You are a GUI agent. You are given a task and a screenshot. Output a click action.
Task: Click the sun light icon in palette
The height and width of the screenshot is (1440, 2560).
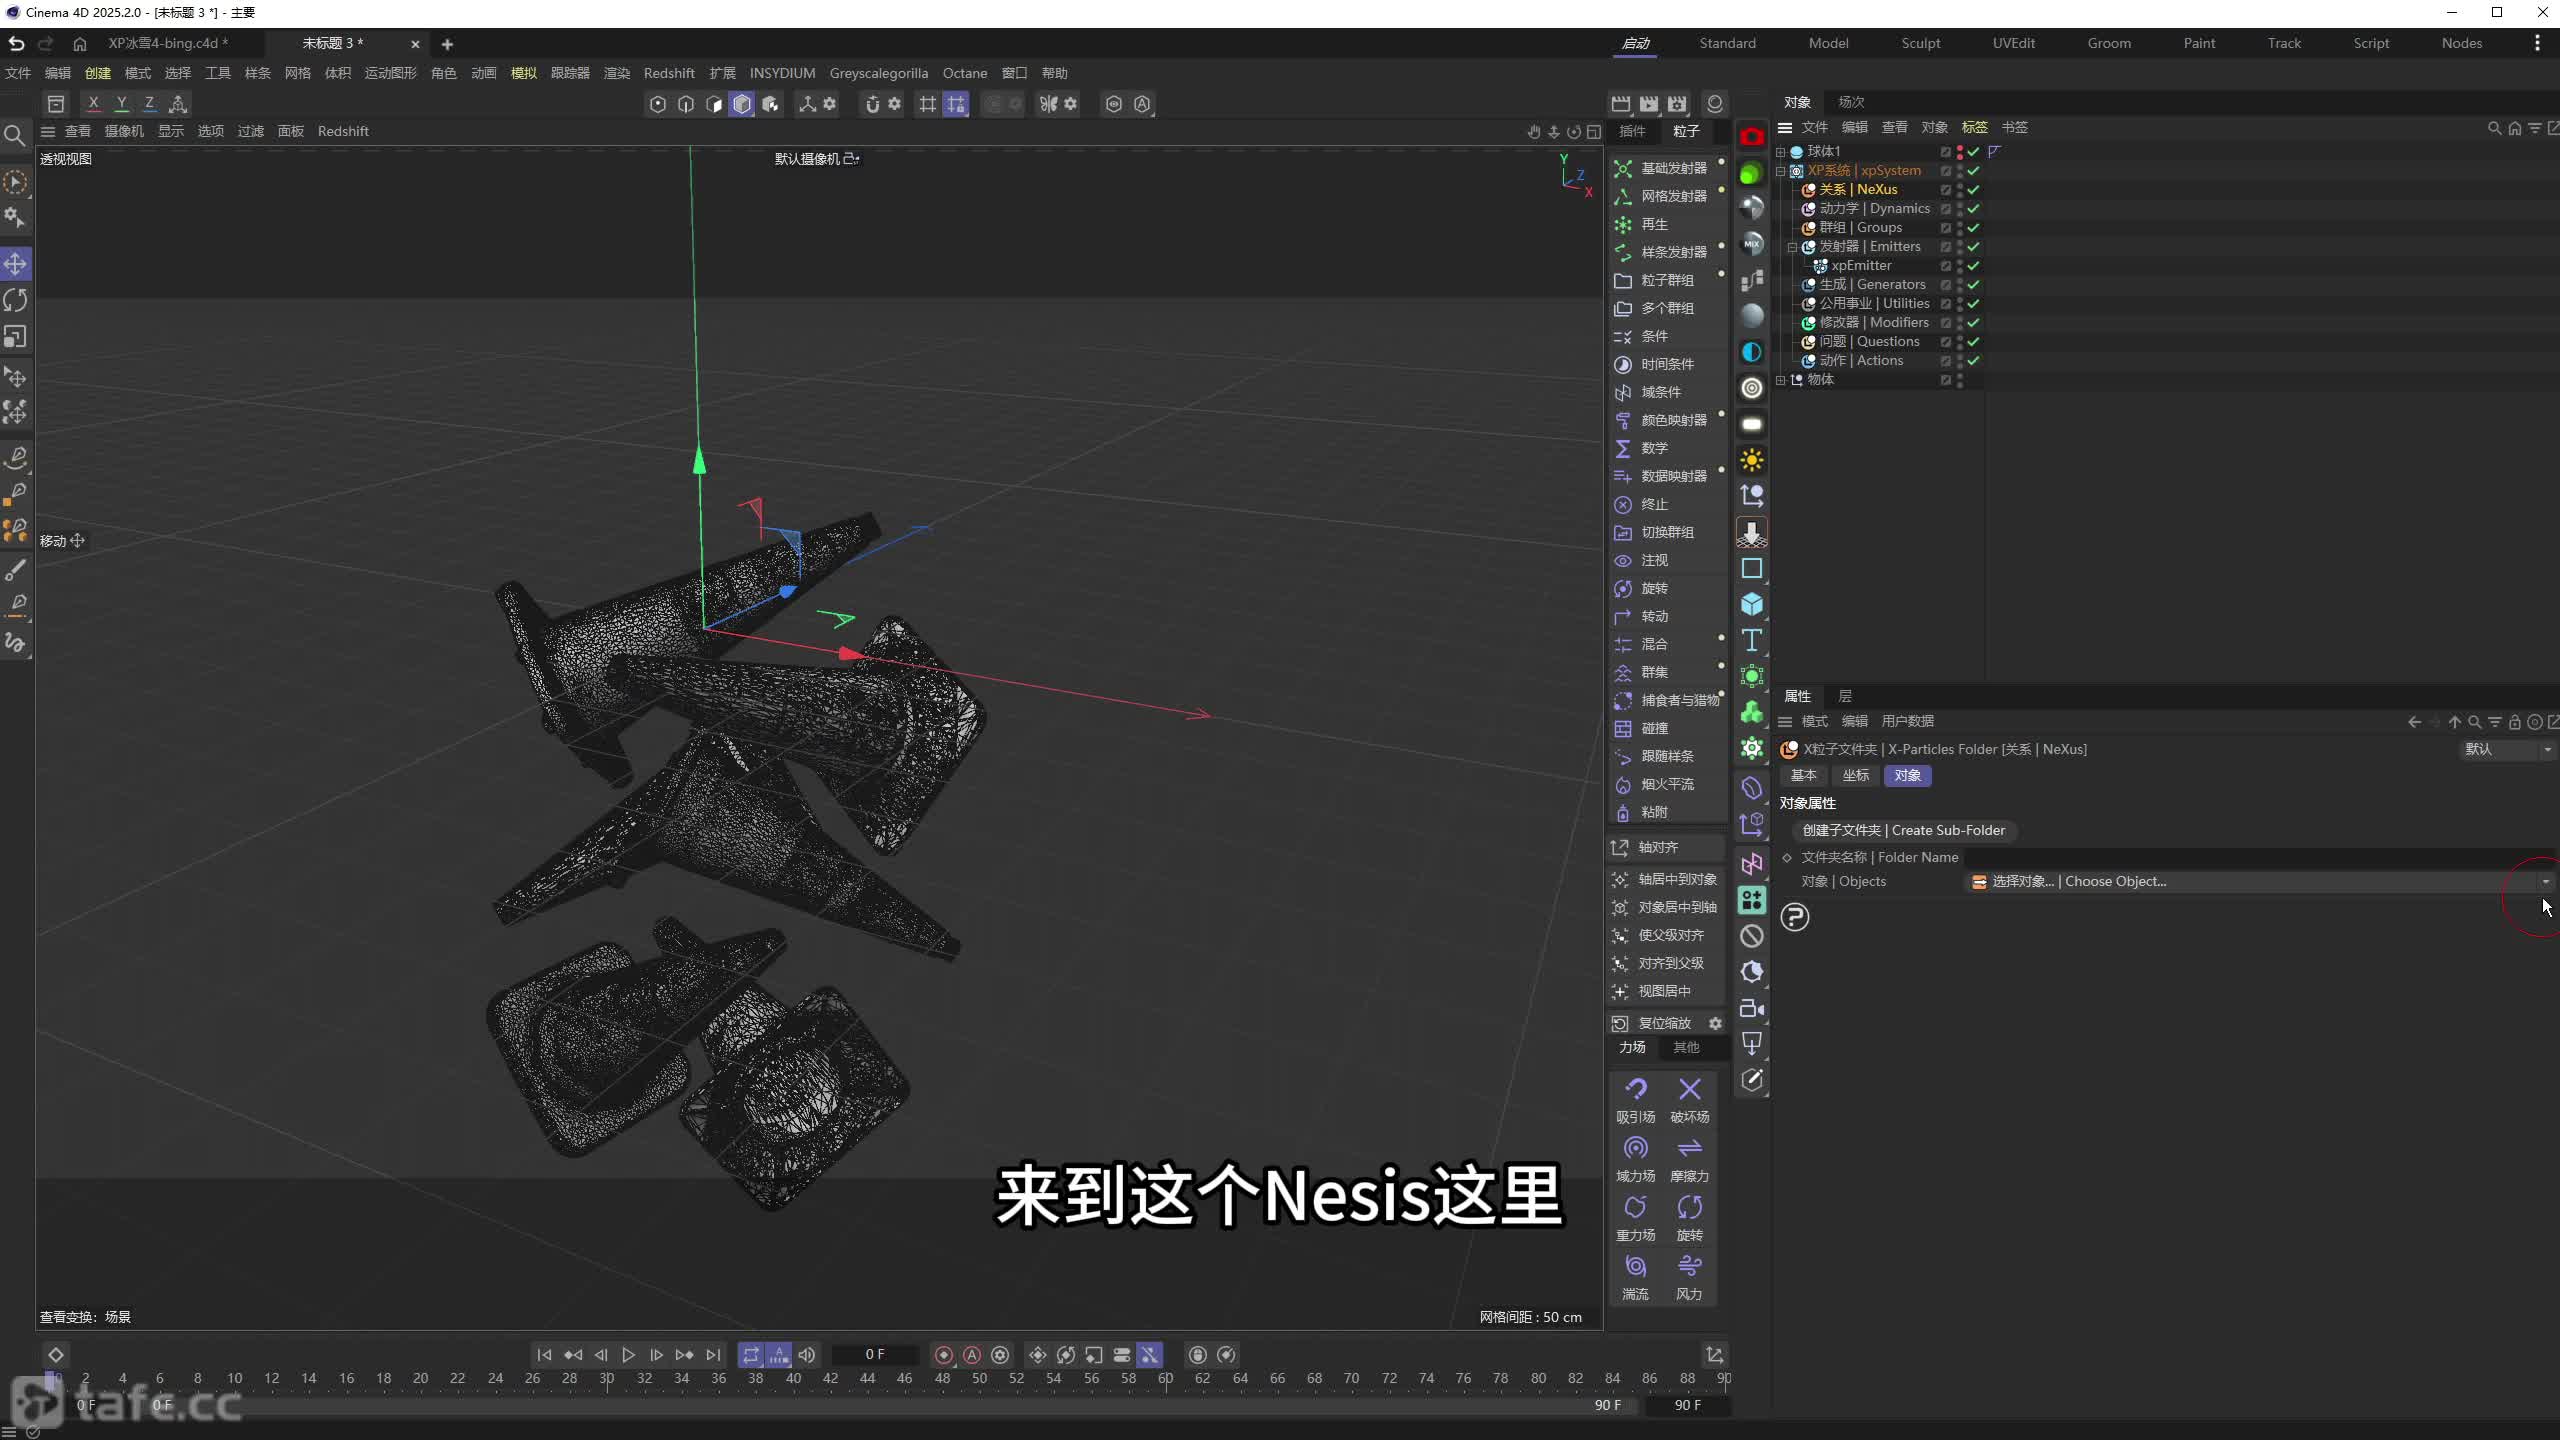1751,460
